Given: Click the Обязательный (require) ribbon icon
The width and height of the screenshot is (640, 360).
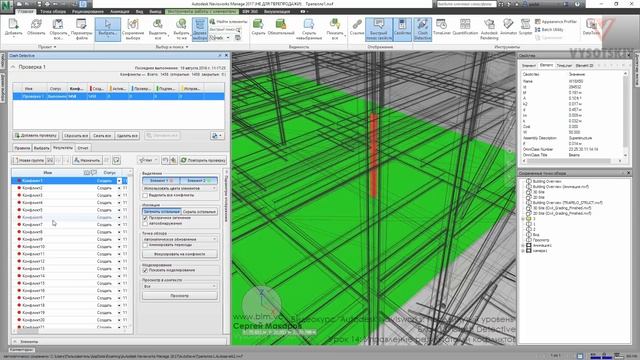Looking at the screenshot, I should 281,24.
